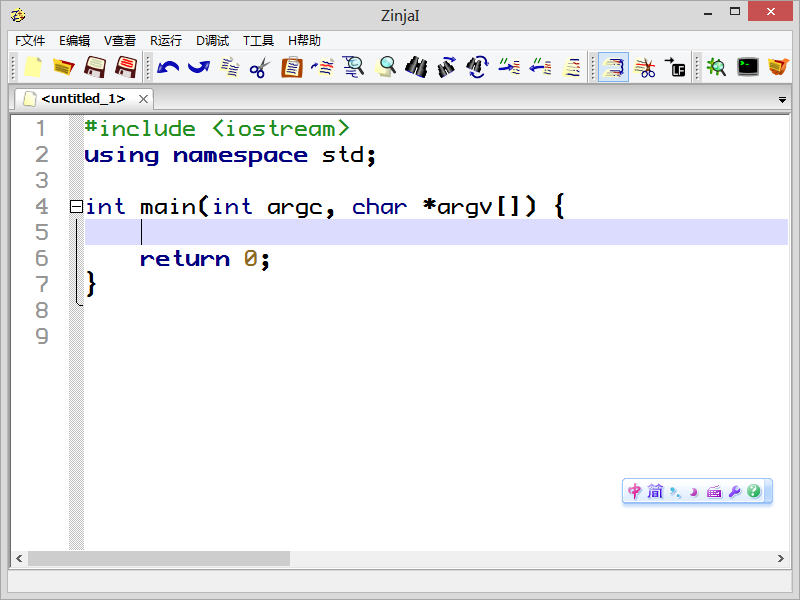Click the LF line-ending icon
The height and width of the screenshot is (600, 800).
coord(676,67)
